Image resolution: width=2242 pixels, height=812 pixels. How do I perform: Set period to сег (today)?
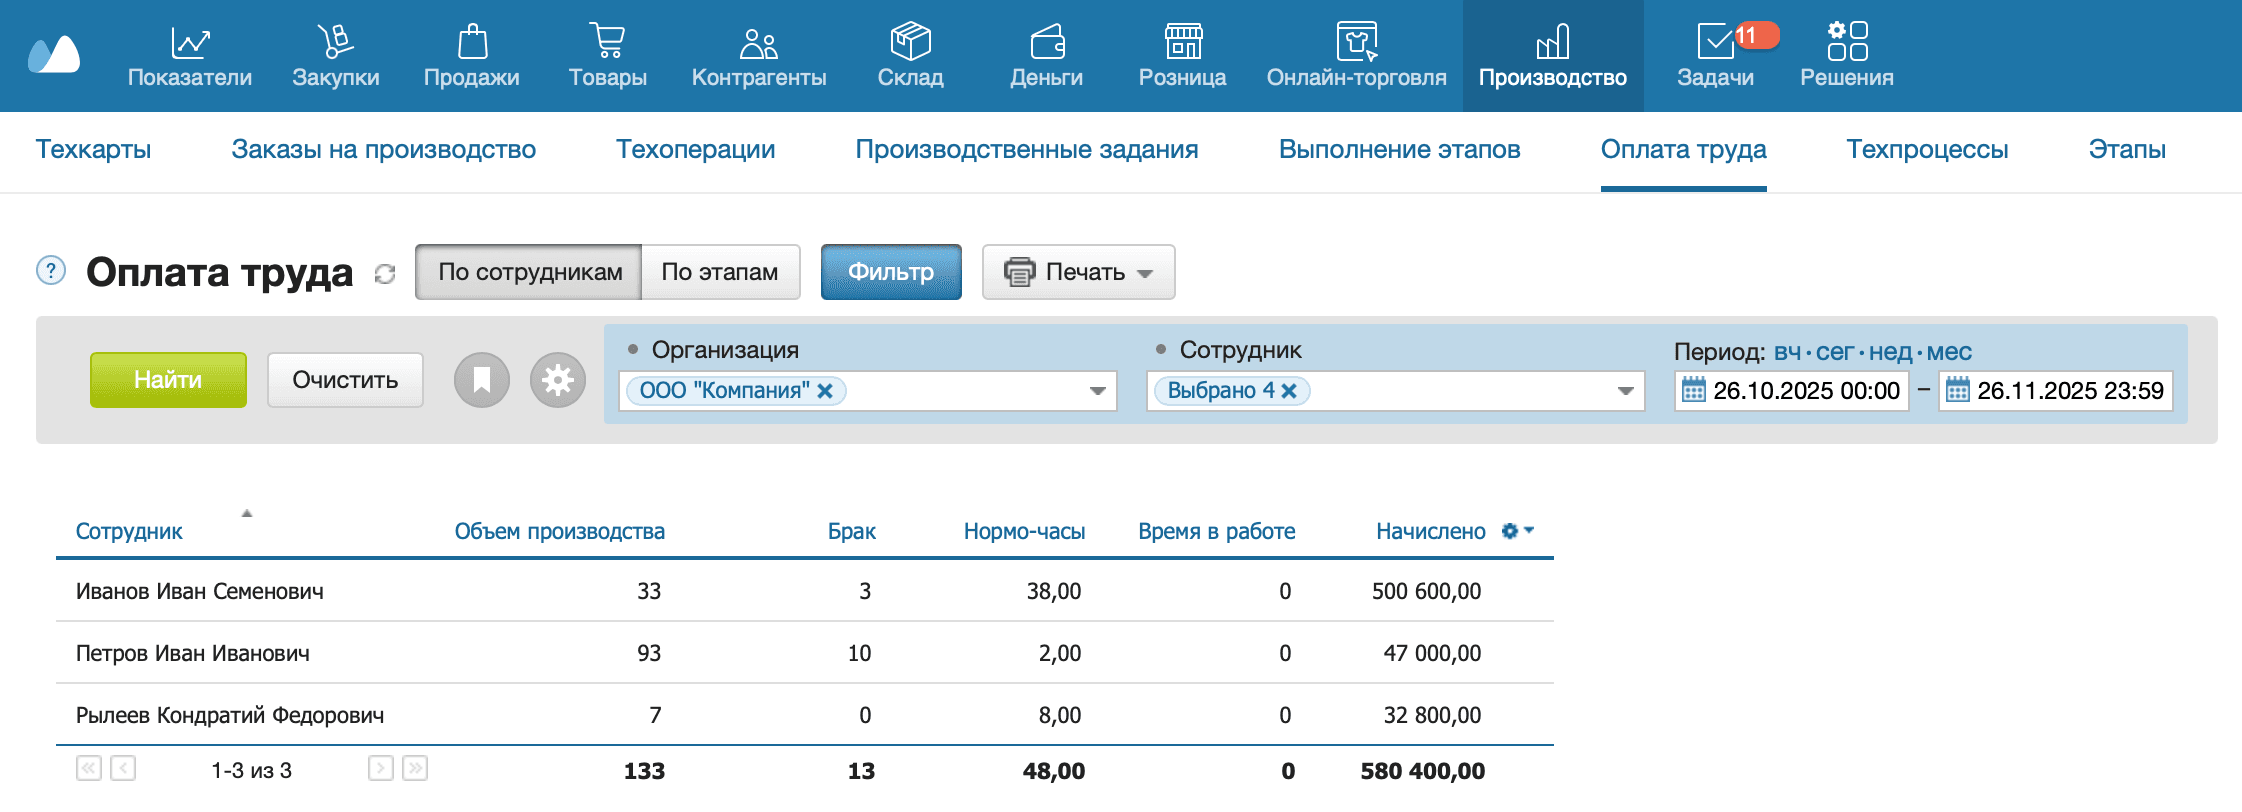pos(1835,352)
